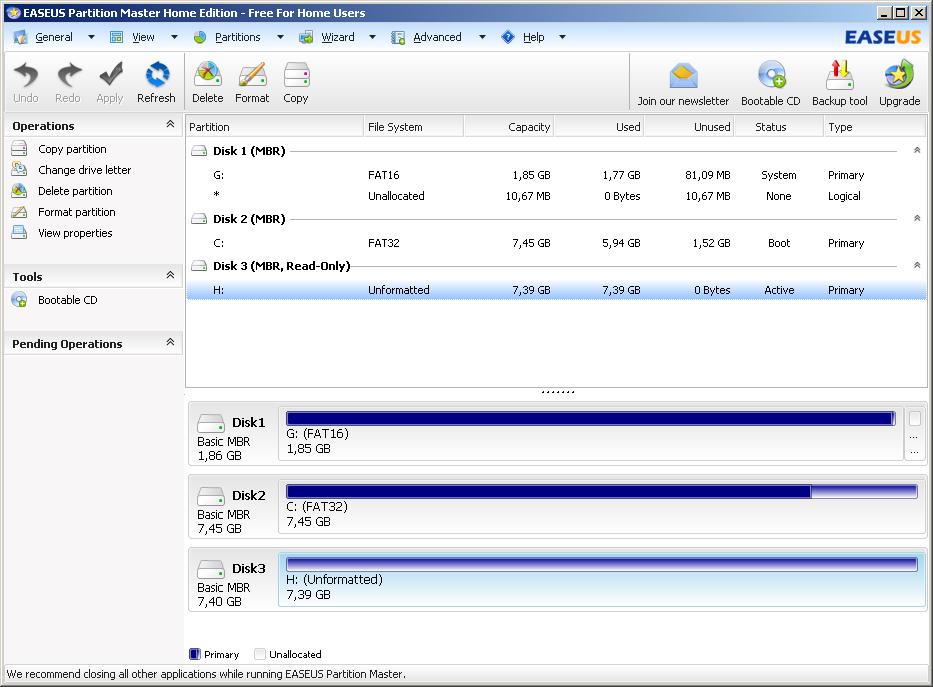Select the G: FAT16 partition row

coord(556,175)
